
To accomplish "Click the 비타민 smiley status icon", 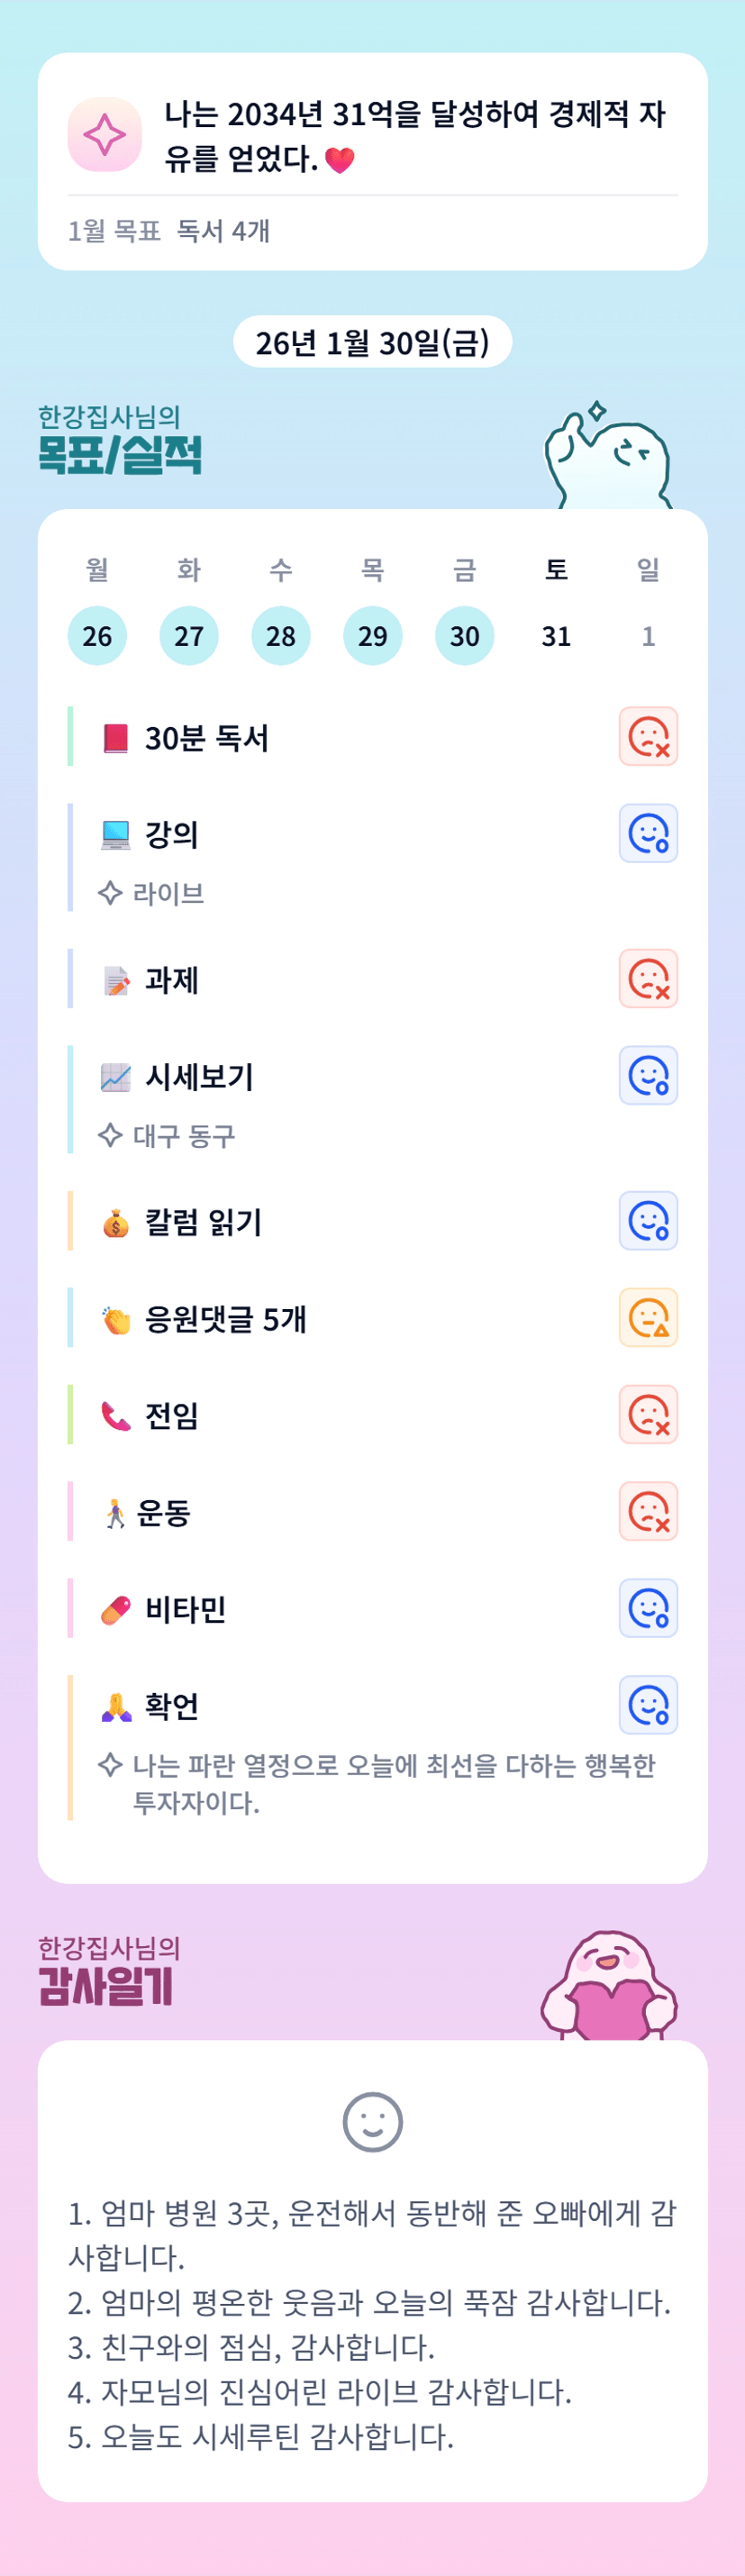I will click(x=648, y=1609).
